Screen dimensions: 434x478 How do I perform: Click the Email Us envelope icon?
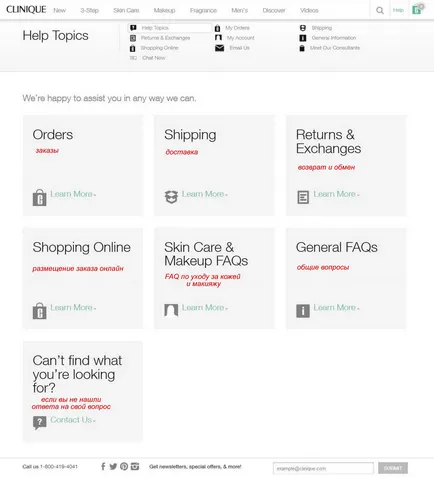[x=219, y=48]
